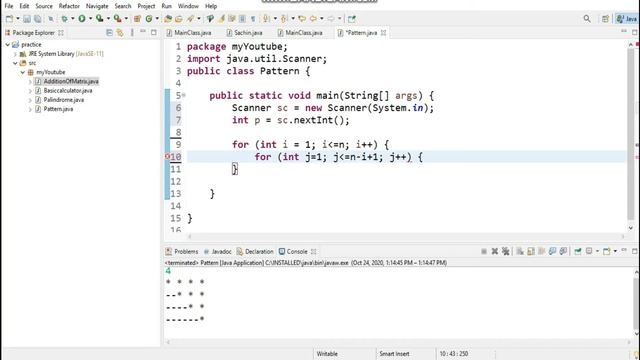Click the Back navigation arrow icon

point(313,18)
